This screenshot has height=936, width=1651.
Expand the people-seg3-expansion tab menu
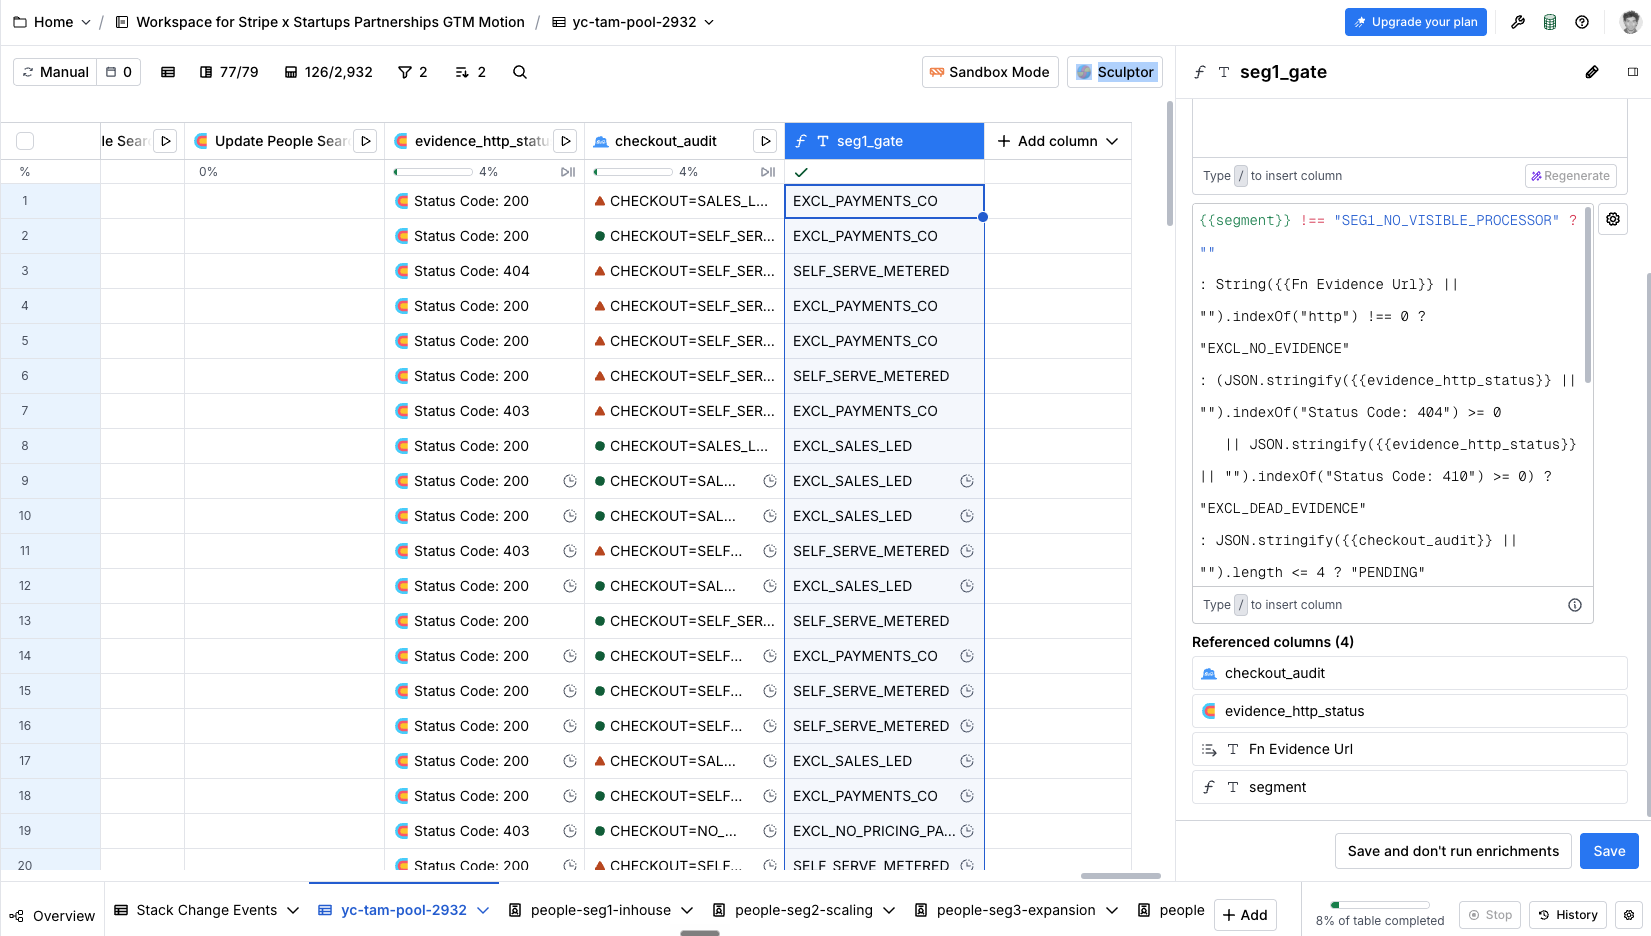click(x=1112, y=910)
